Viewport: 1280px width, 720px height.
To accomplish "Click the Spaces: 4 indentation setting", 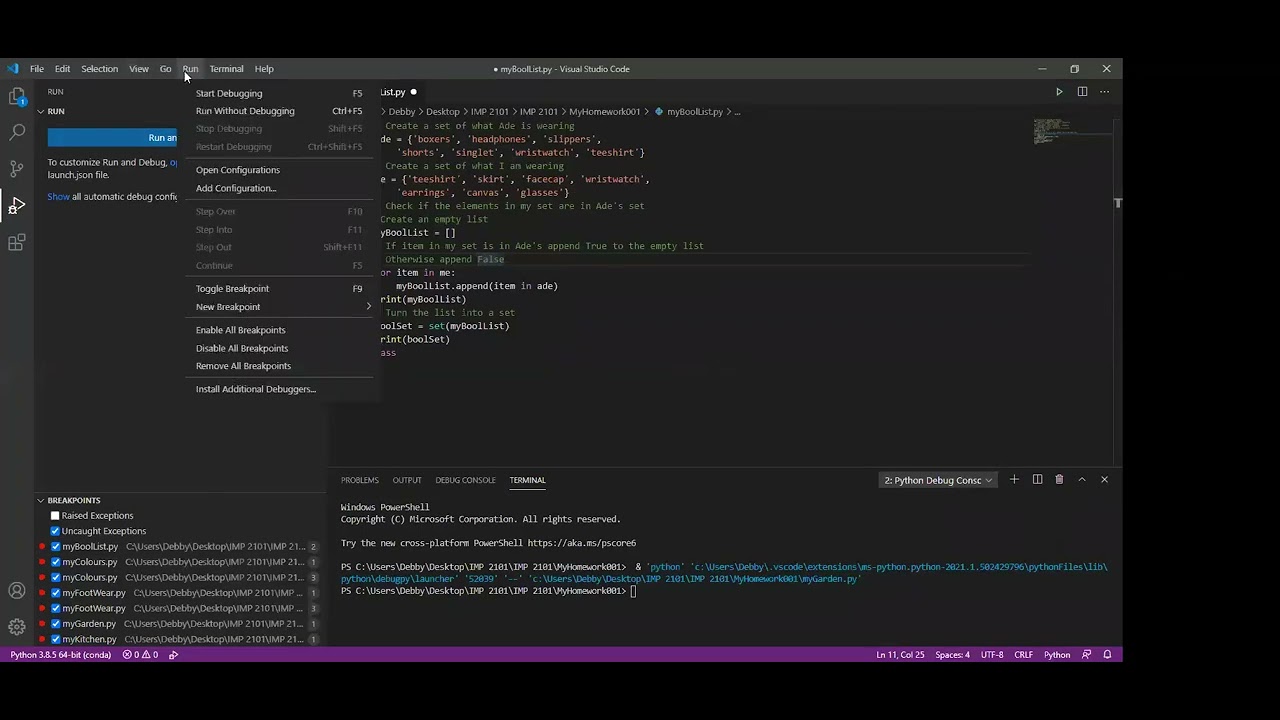I will (952, 655).
